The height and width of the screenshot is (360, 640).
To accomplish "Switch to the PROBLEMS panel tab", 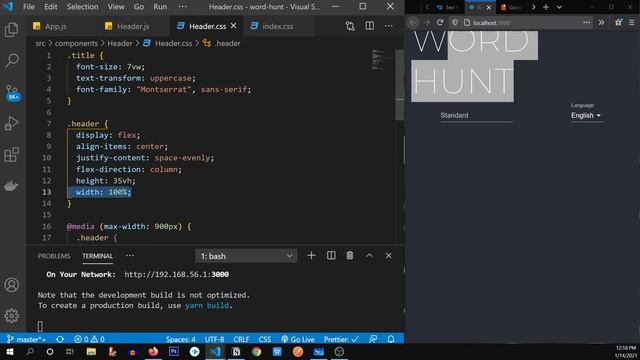I will point(54,256).
